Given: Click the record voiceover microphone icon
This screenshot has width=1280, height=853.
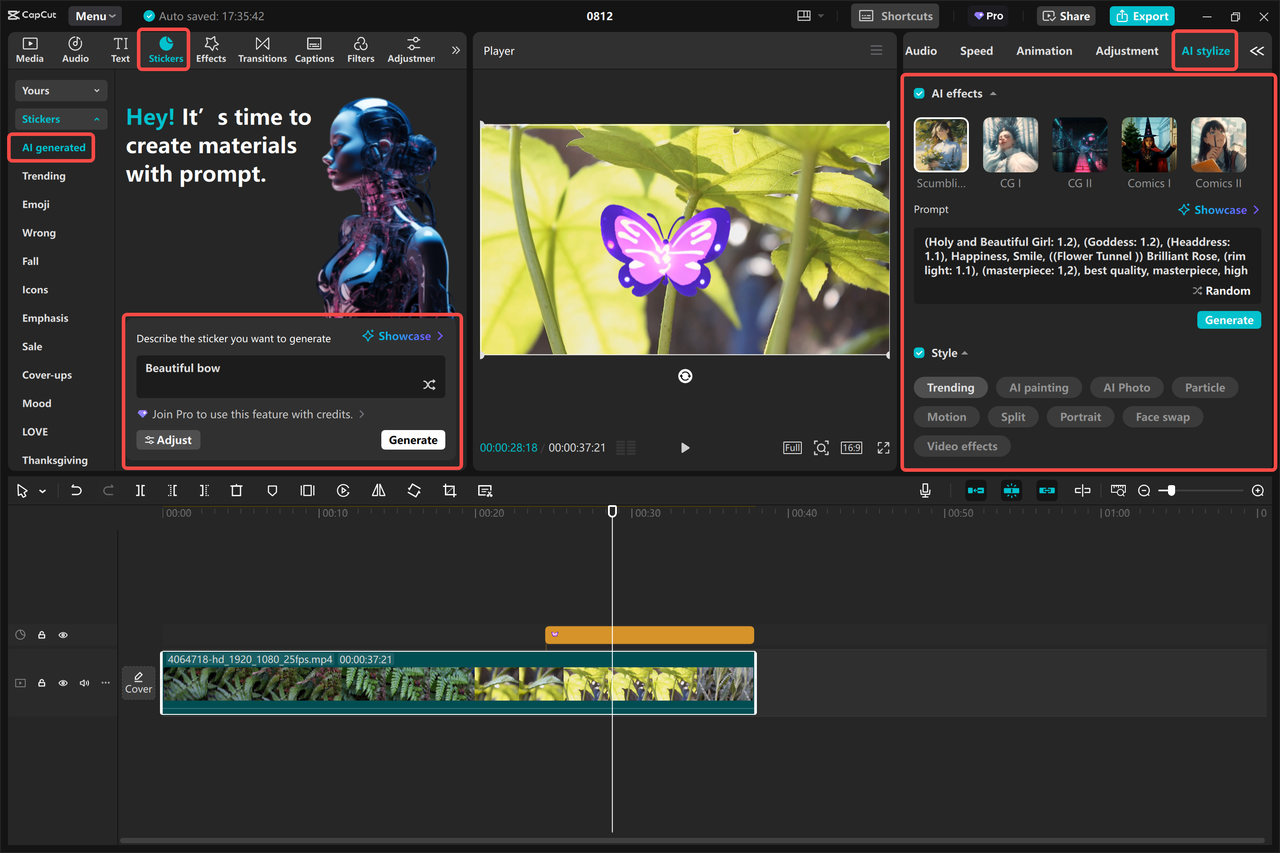Looking at the screenshot, I should click(926, 491).
